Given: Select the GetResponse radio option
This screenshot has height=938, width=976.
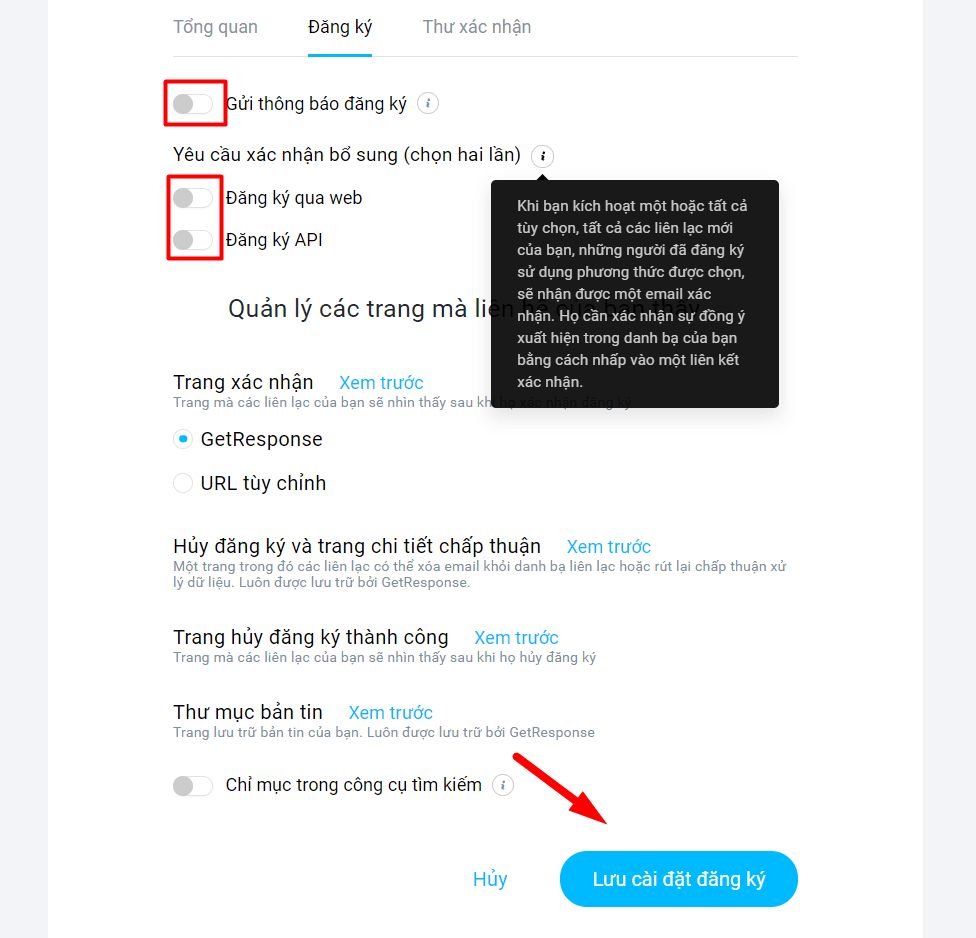Looking at the screenshot, I should (183, 439).
